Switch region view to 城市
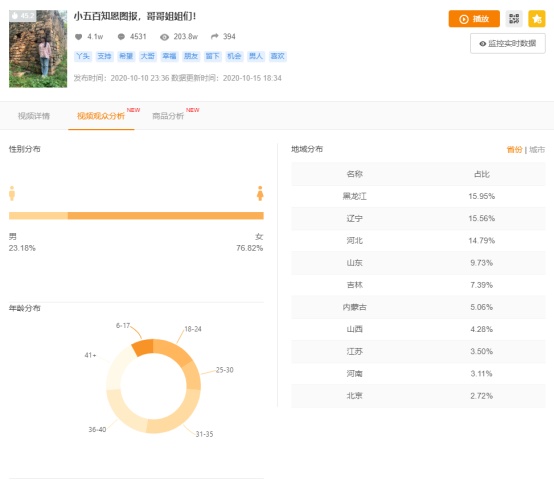 point(537,149)
